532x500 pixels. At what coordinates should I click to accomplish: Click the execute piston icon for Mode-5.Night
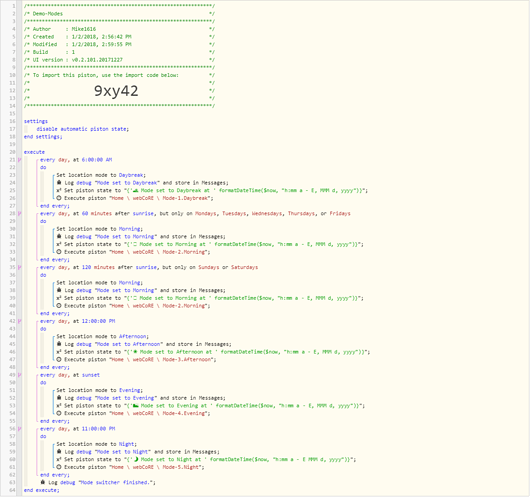[59, 468]
